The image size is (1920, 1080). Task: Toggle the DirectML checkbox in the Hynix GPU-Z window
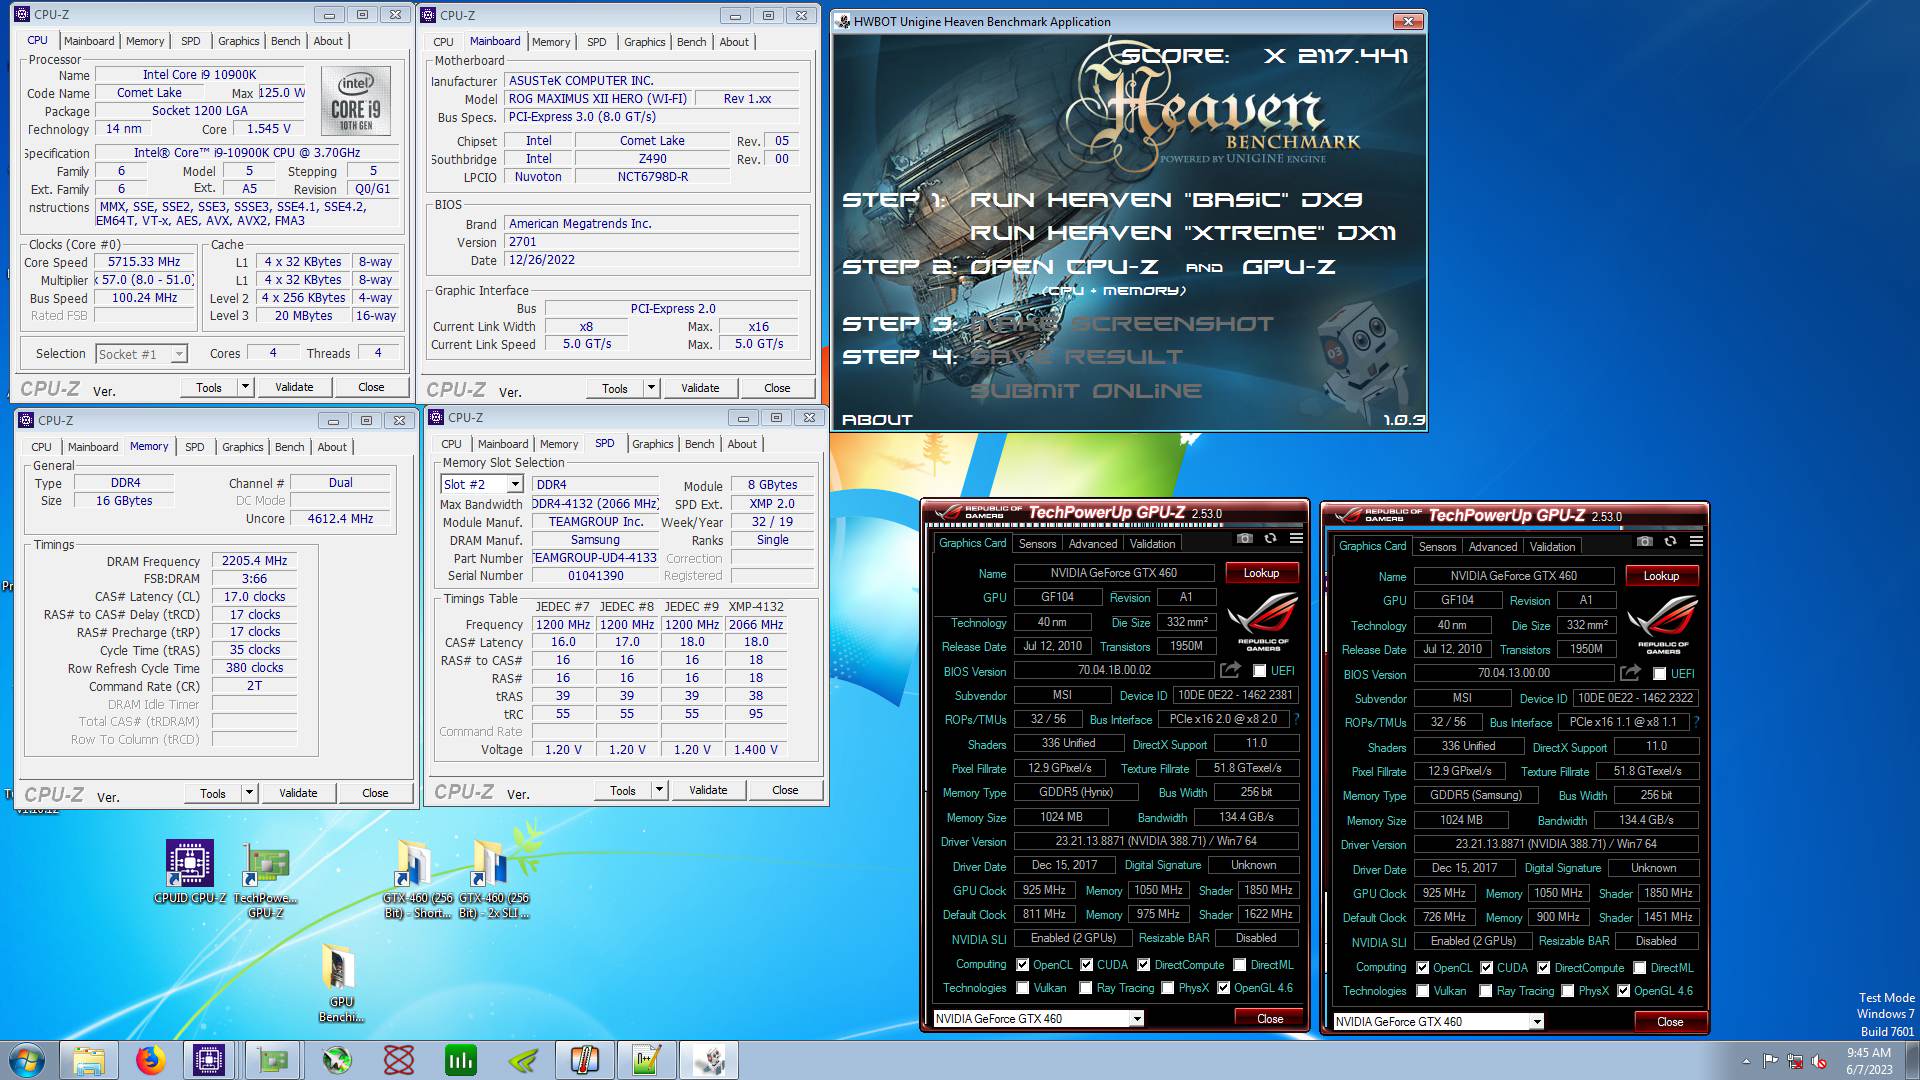tap(1240, 965)
